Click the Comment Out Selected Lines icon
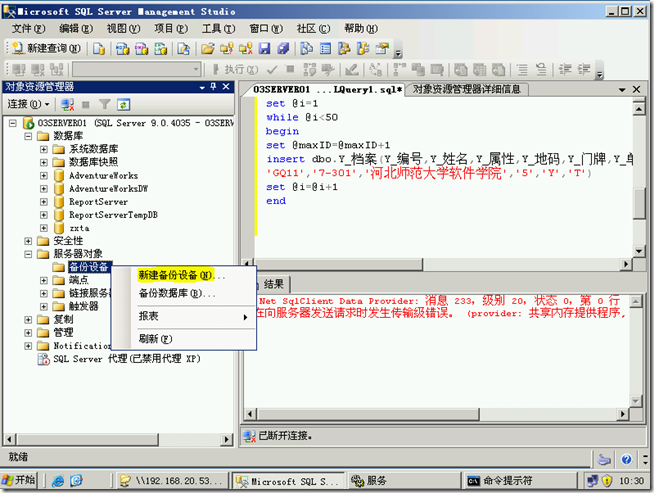Viewport: 654px width, 493px height. [x=522, y=69]
